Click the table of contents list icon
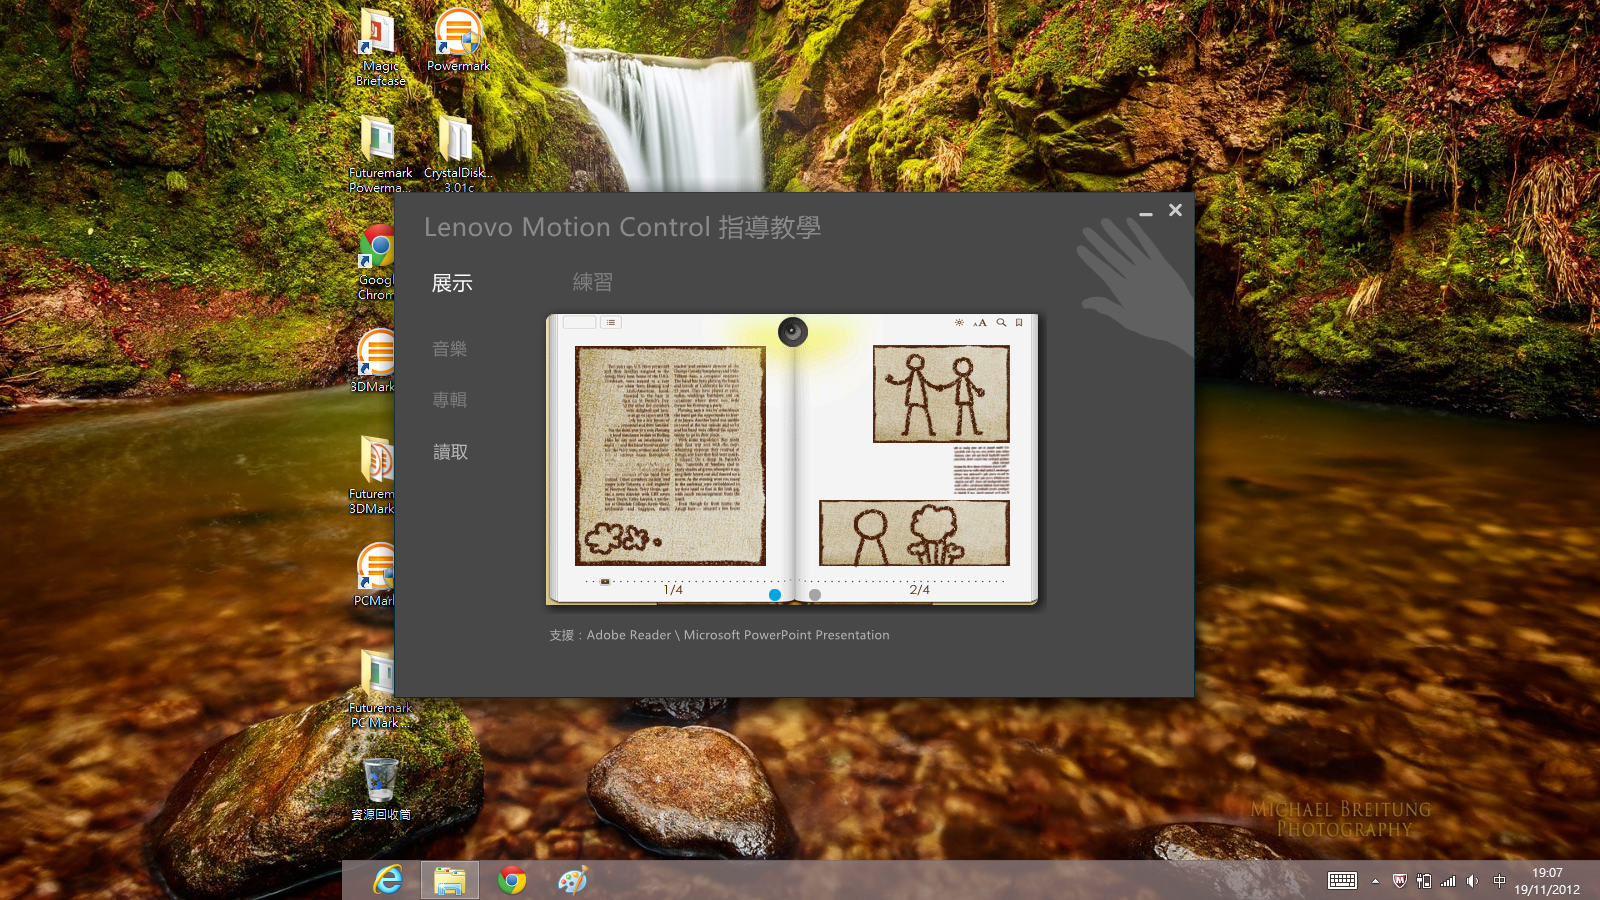This screenshot has height=900, width=1600. (611, 322)
